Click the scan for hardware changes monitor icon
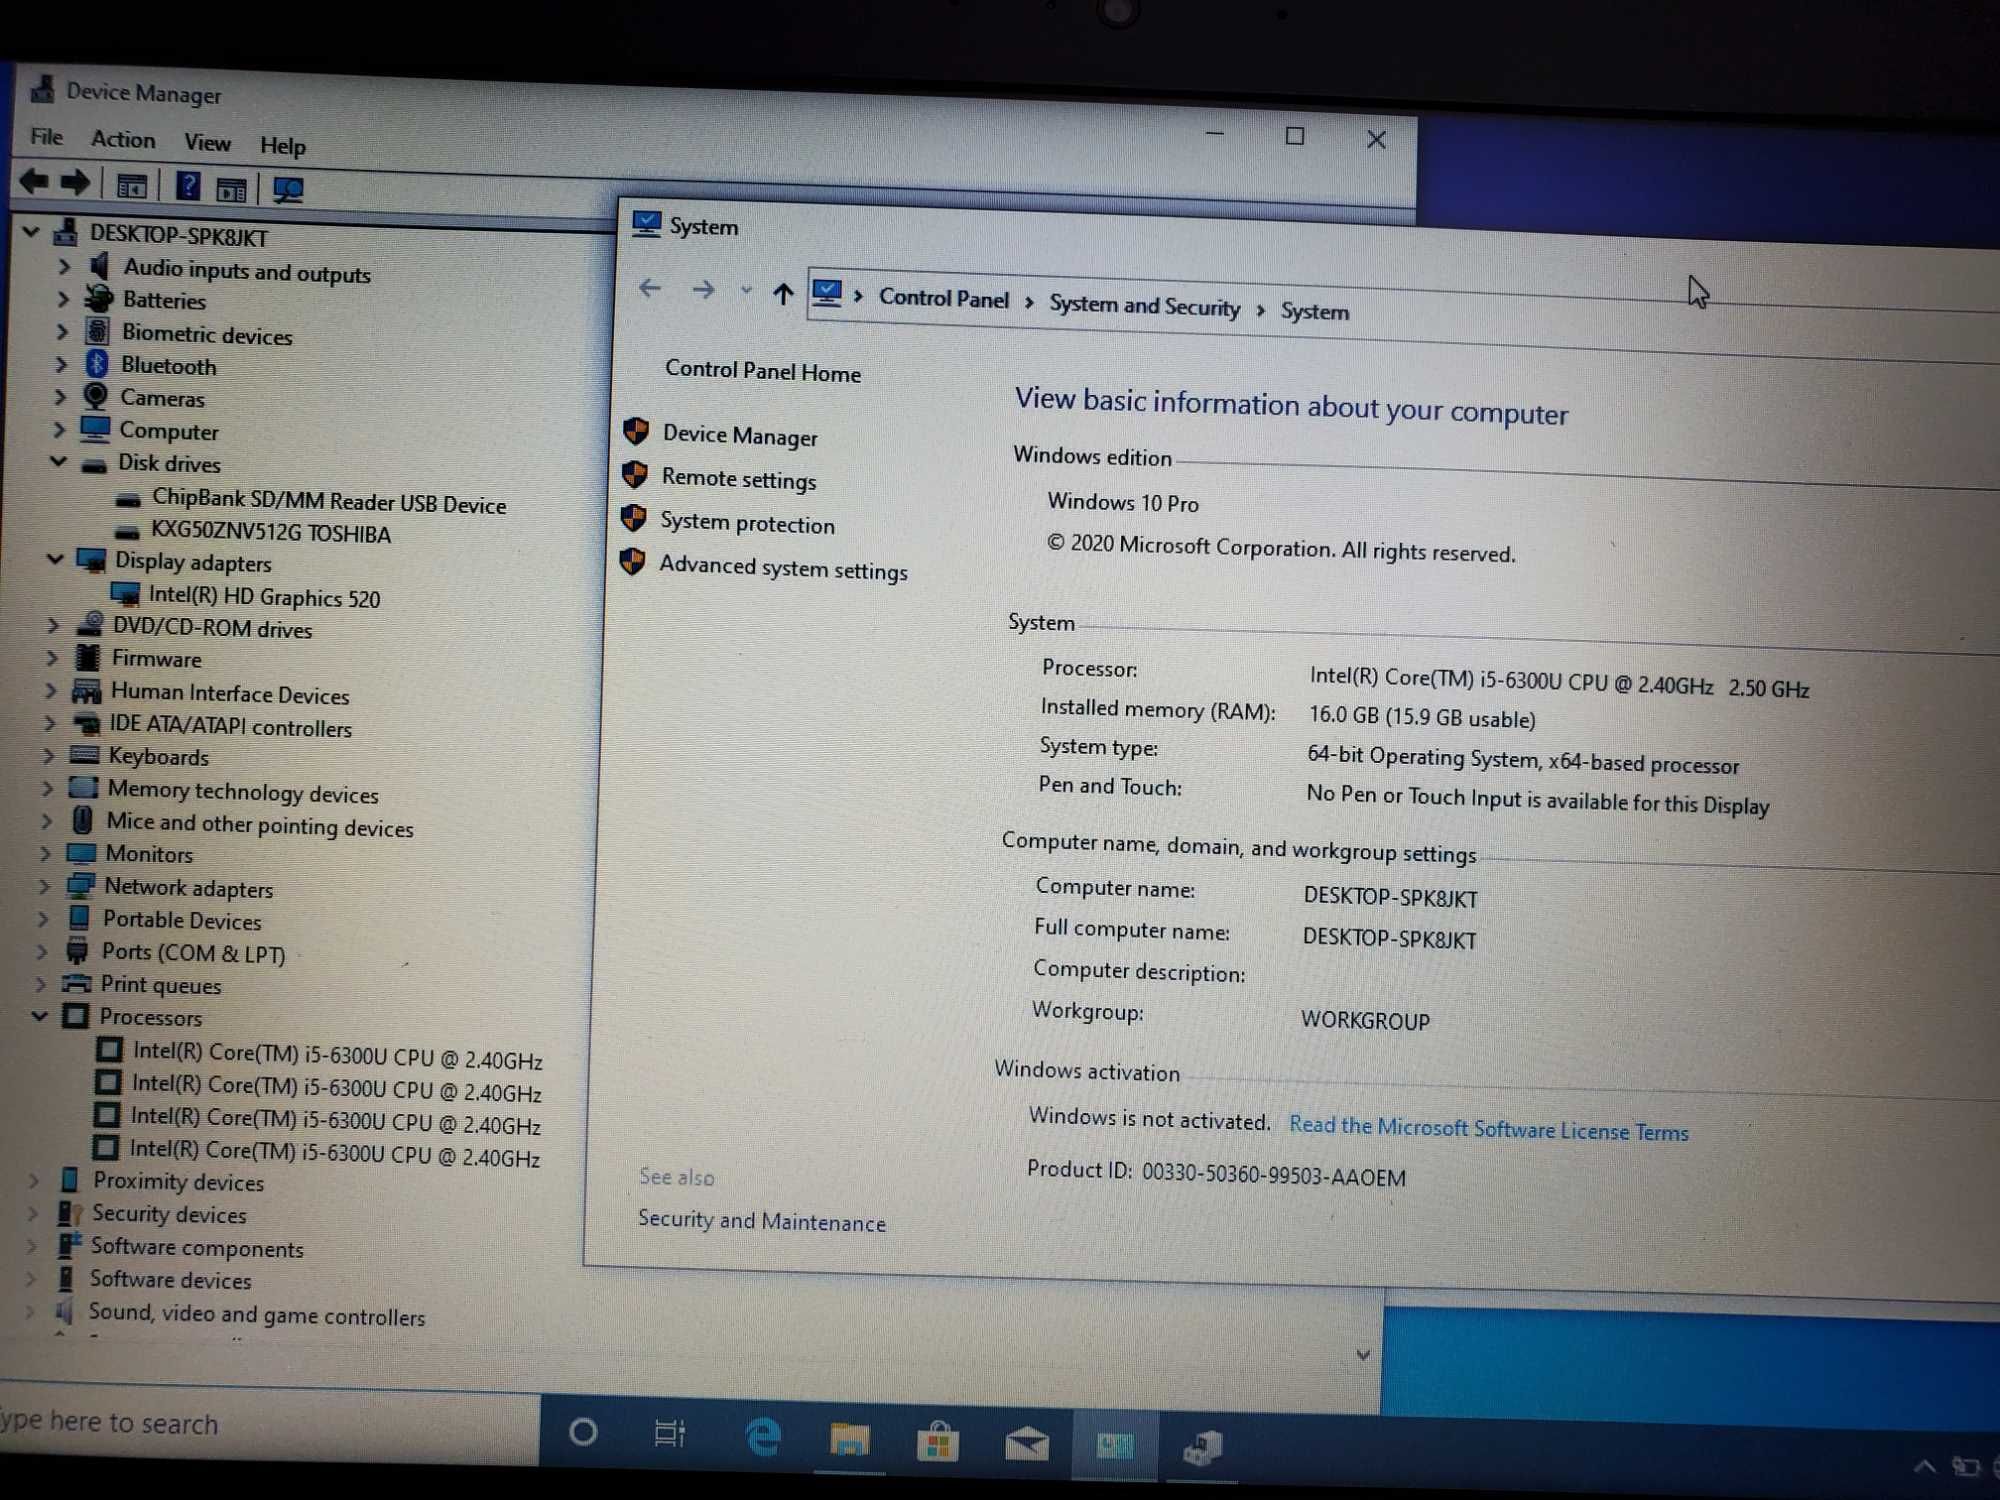Viewport: 2000px width, 1500px height. click(x=288, y=190)
